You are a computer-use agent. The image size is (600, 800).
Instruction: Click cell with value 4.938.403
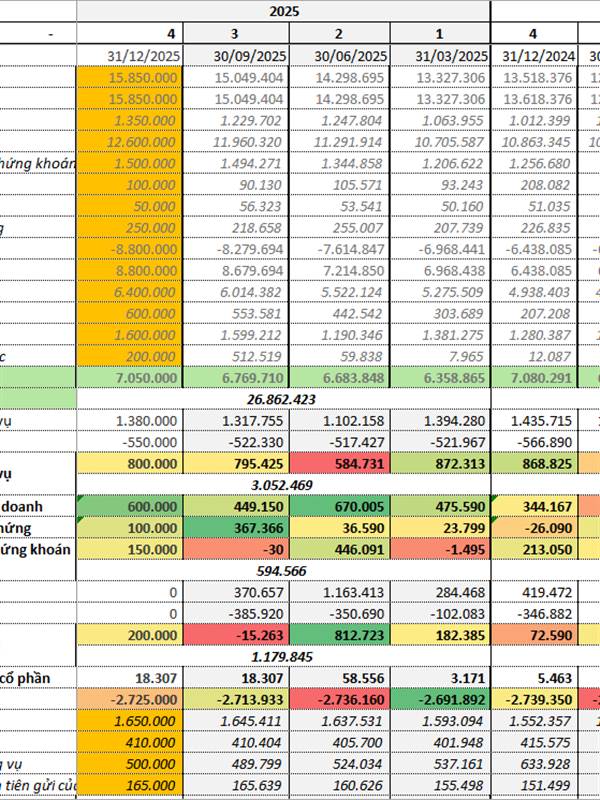pyautogui.click(x=534, y=291)
